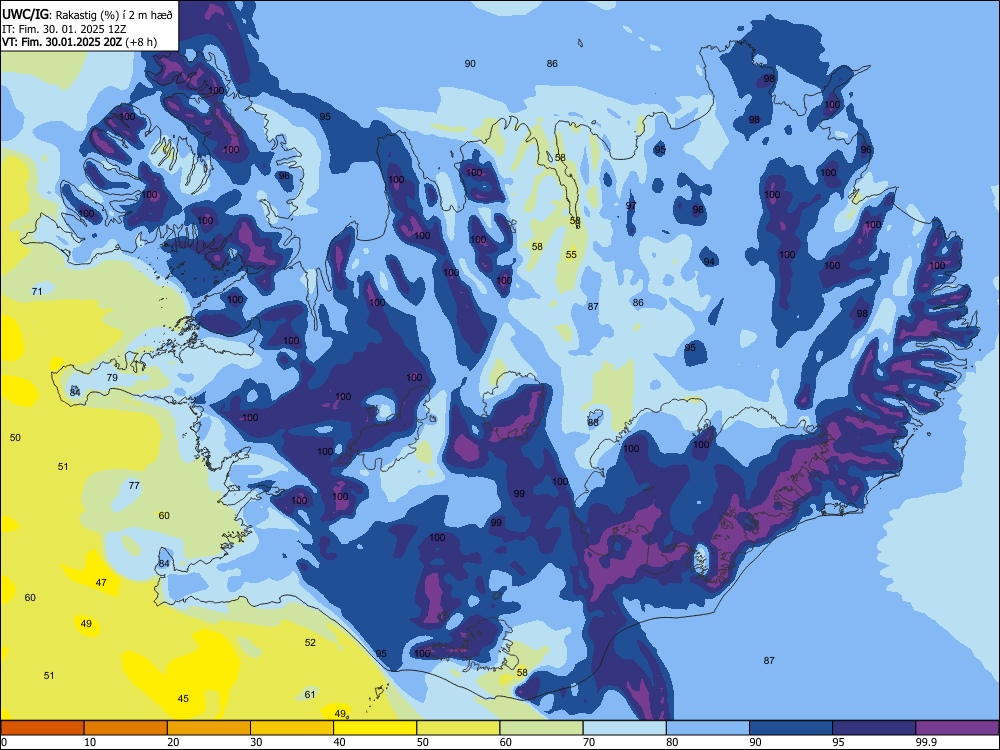Click the humidity value '45' on the map
Image resolution: width=1000 pixels, height=750 pixels.
183,698
